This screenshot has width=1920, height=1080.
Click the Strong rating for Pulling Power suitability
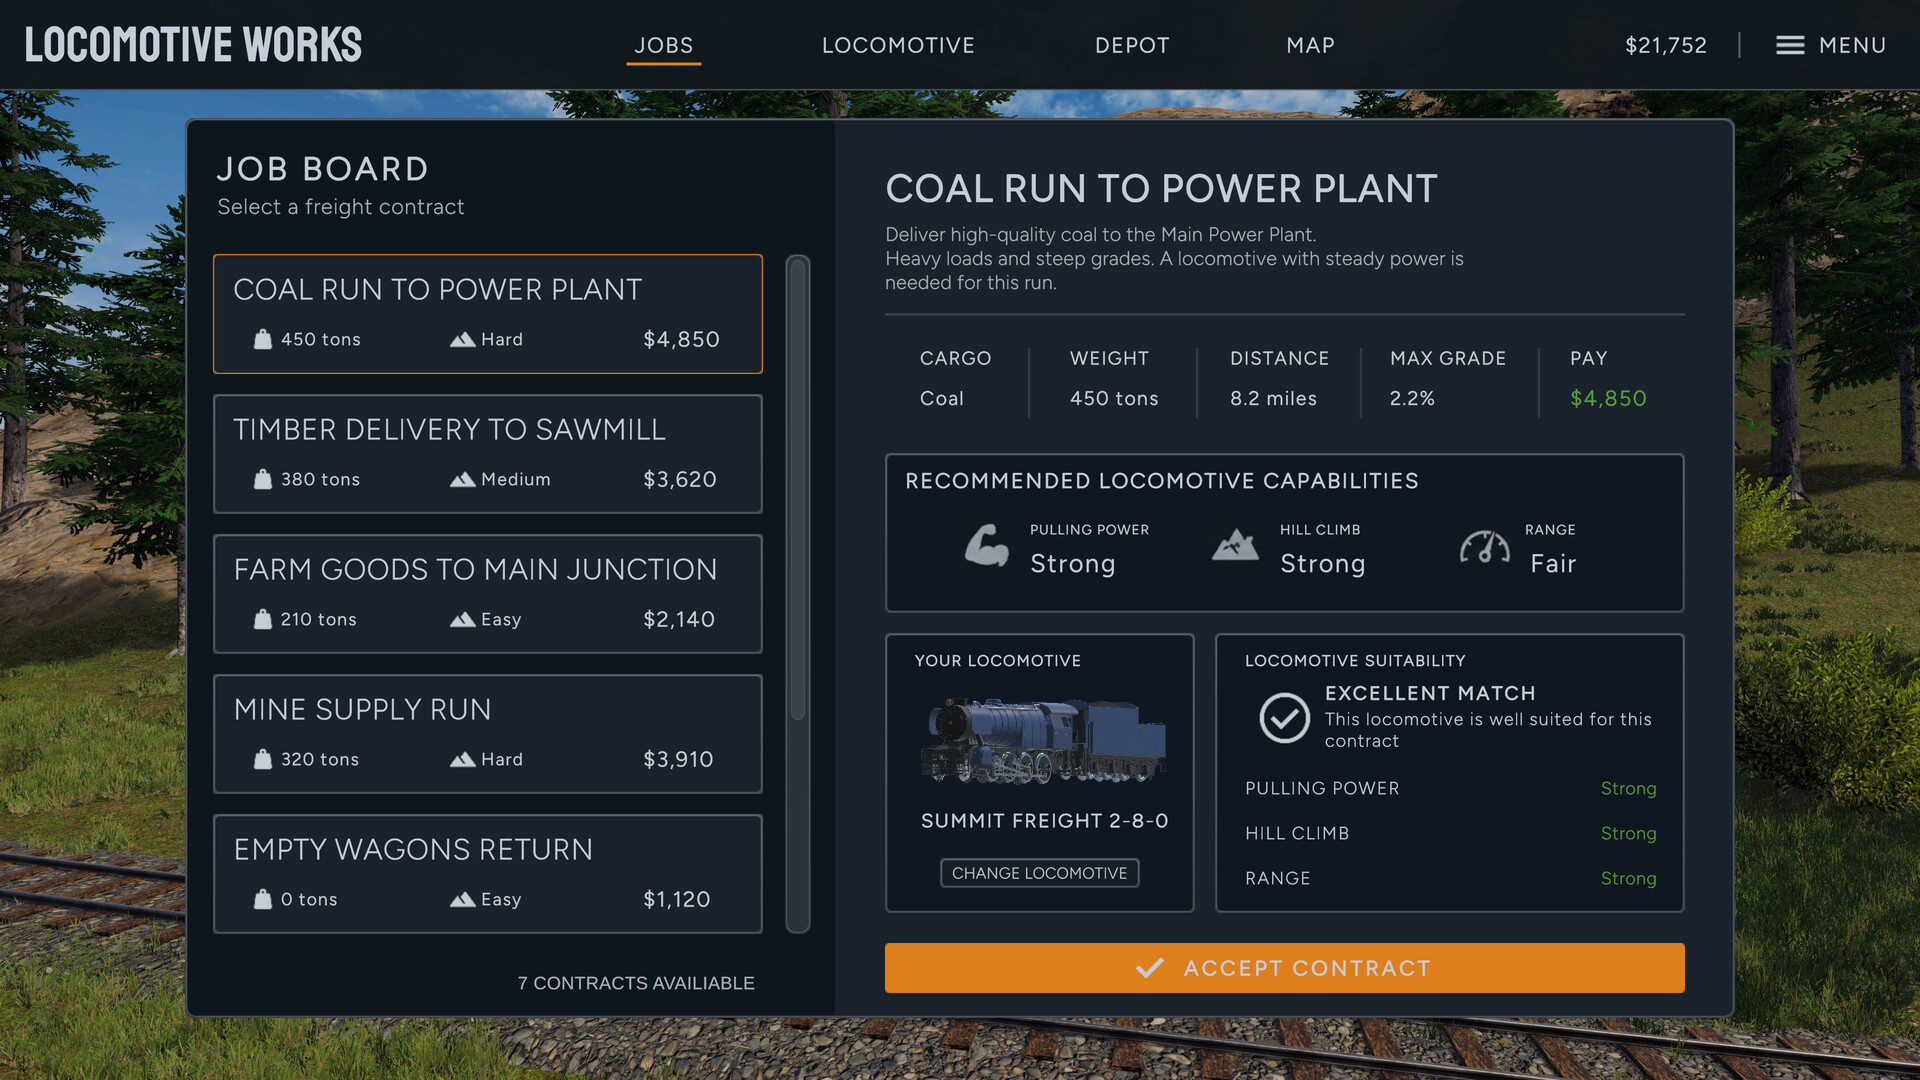(x=1628, y=788)
